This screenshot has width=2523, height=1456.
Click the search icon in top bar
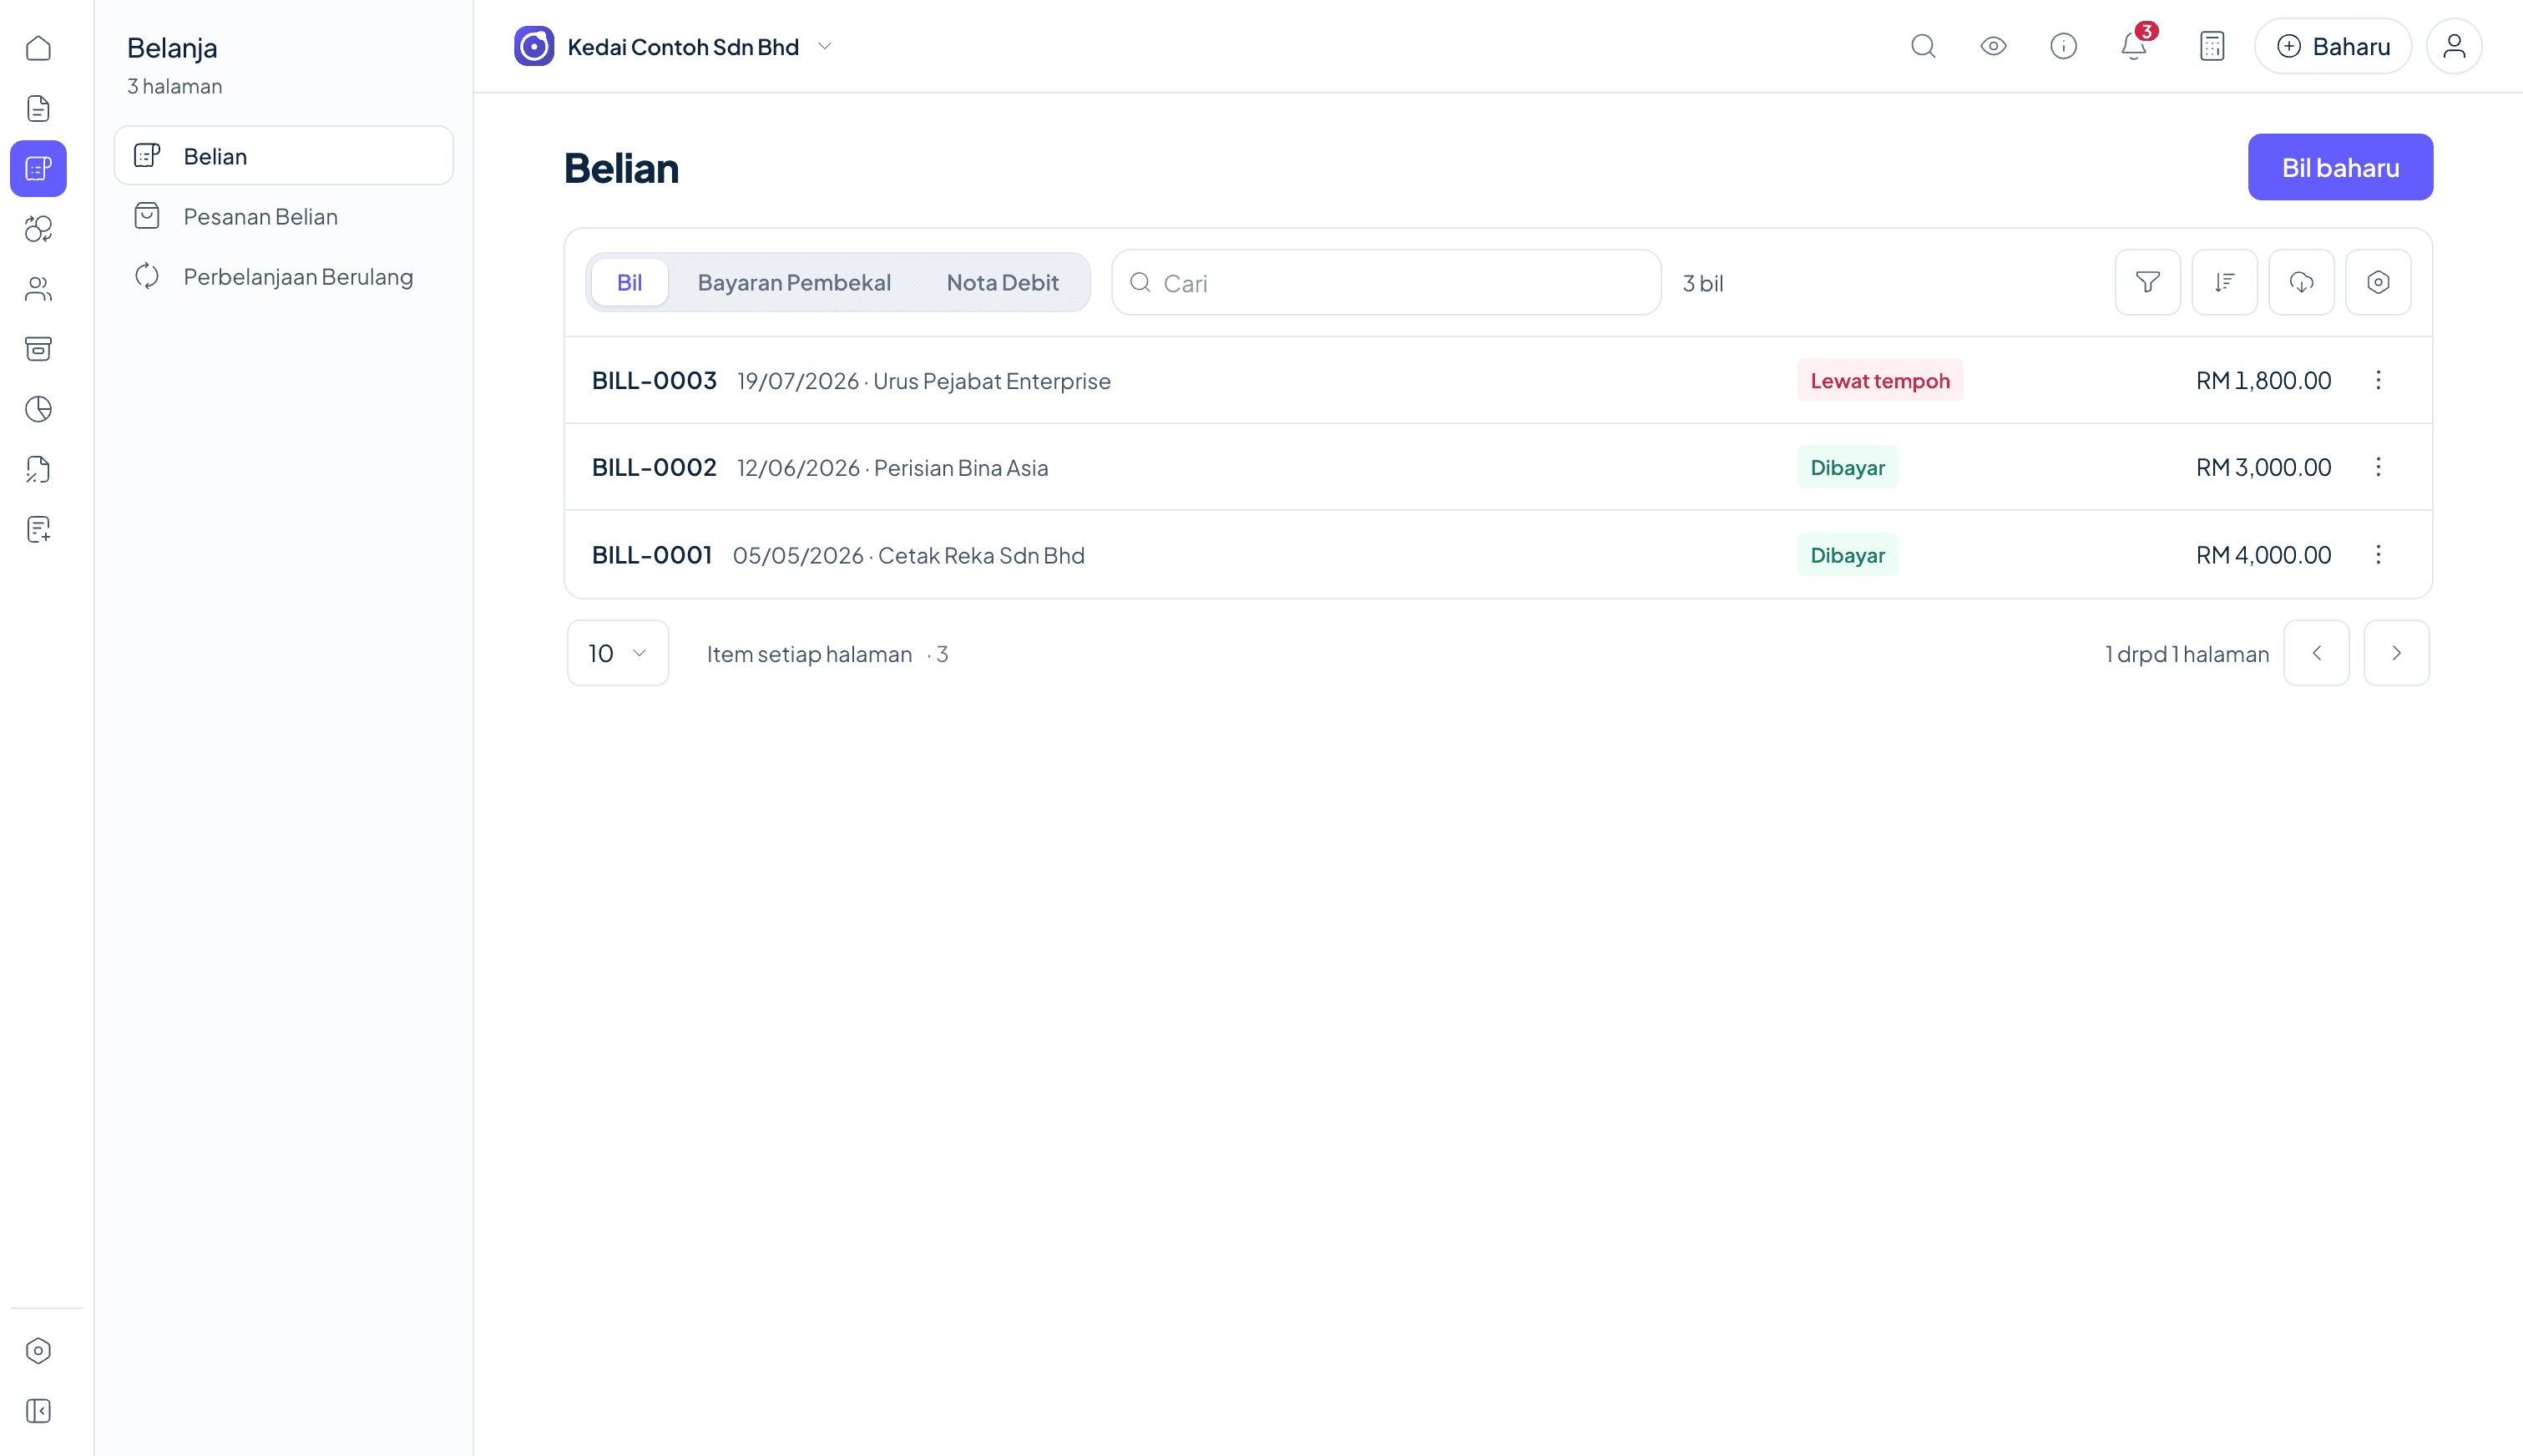[x=1923, y=46]
